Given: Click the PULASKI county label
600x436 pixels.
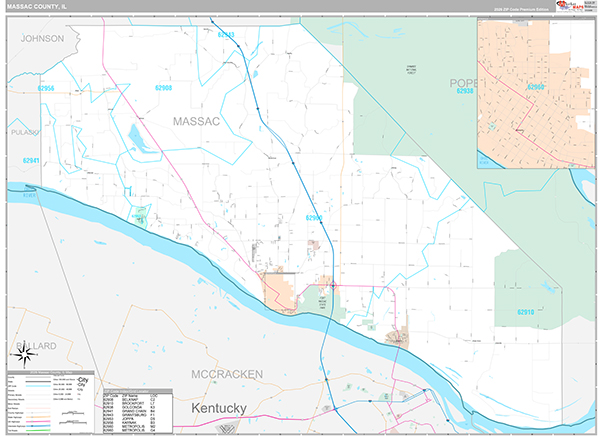Looking at the screenshot, I should [x=24, y=132].
